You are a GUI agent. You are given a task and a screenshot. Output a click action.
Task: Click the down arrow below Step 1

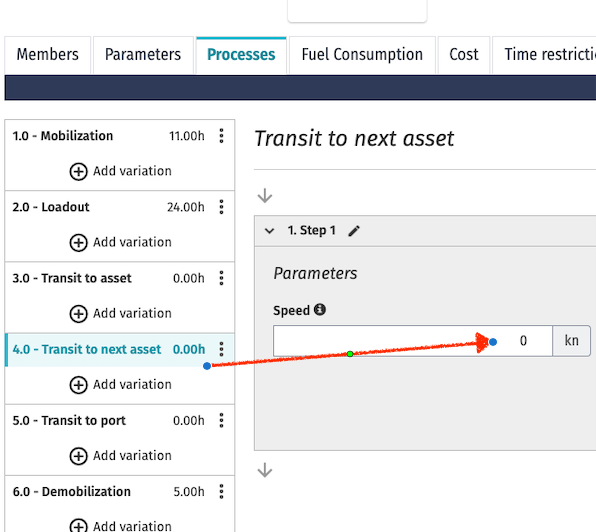tap(265, 470)
